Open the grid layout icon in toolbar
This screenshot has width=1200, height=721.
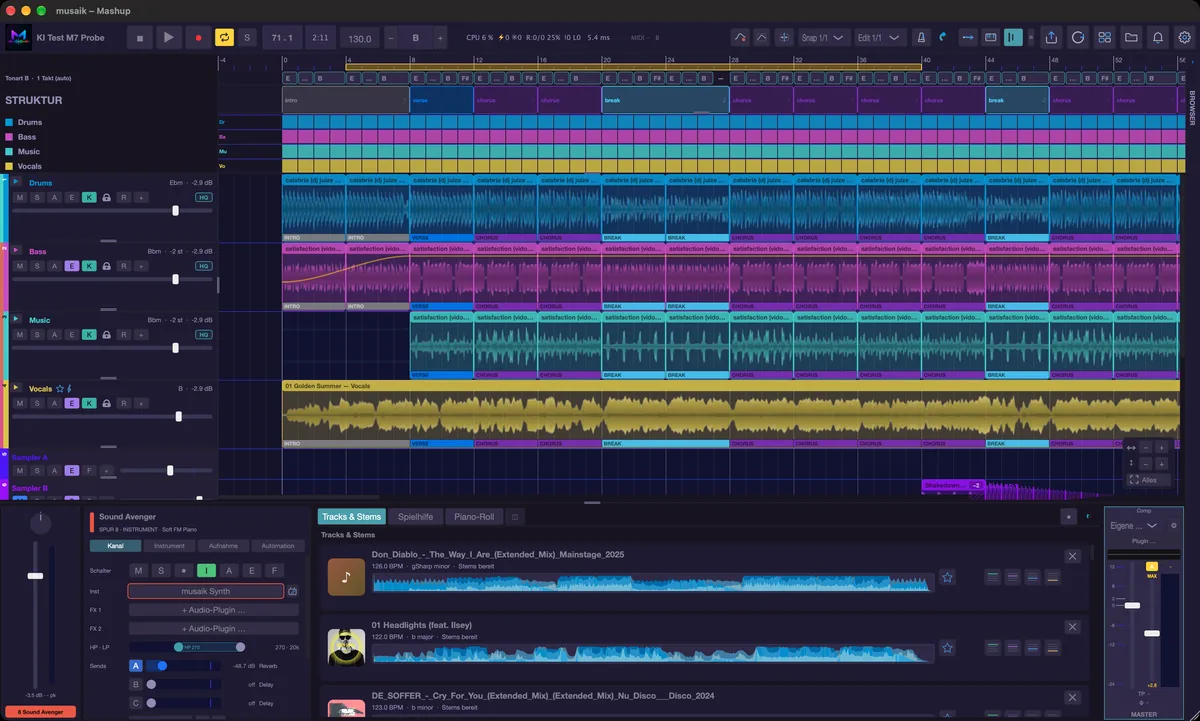click(x=1105, y=38)
